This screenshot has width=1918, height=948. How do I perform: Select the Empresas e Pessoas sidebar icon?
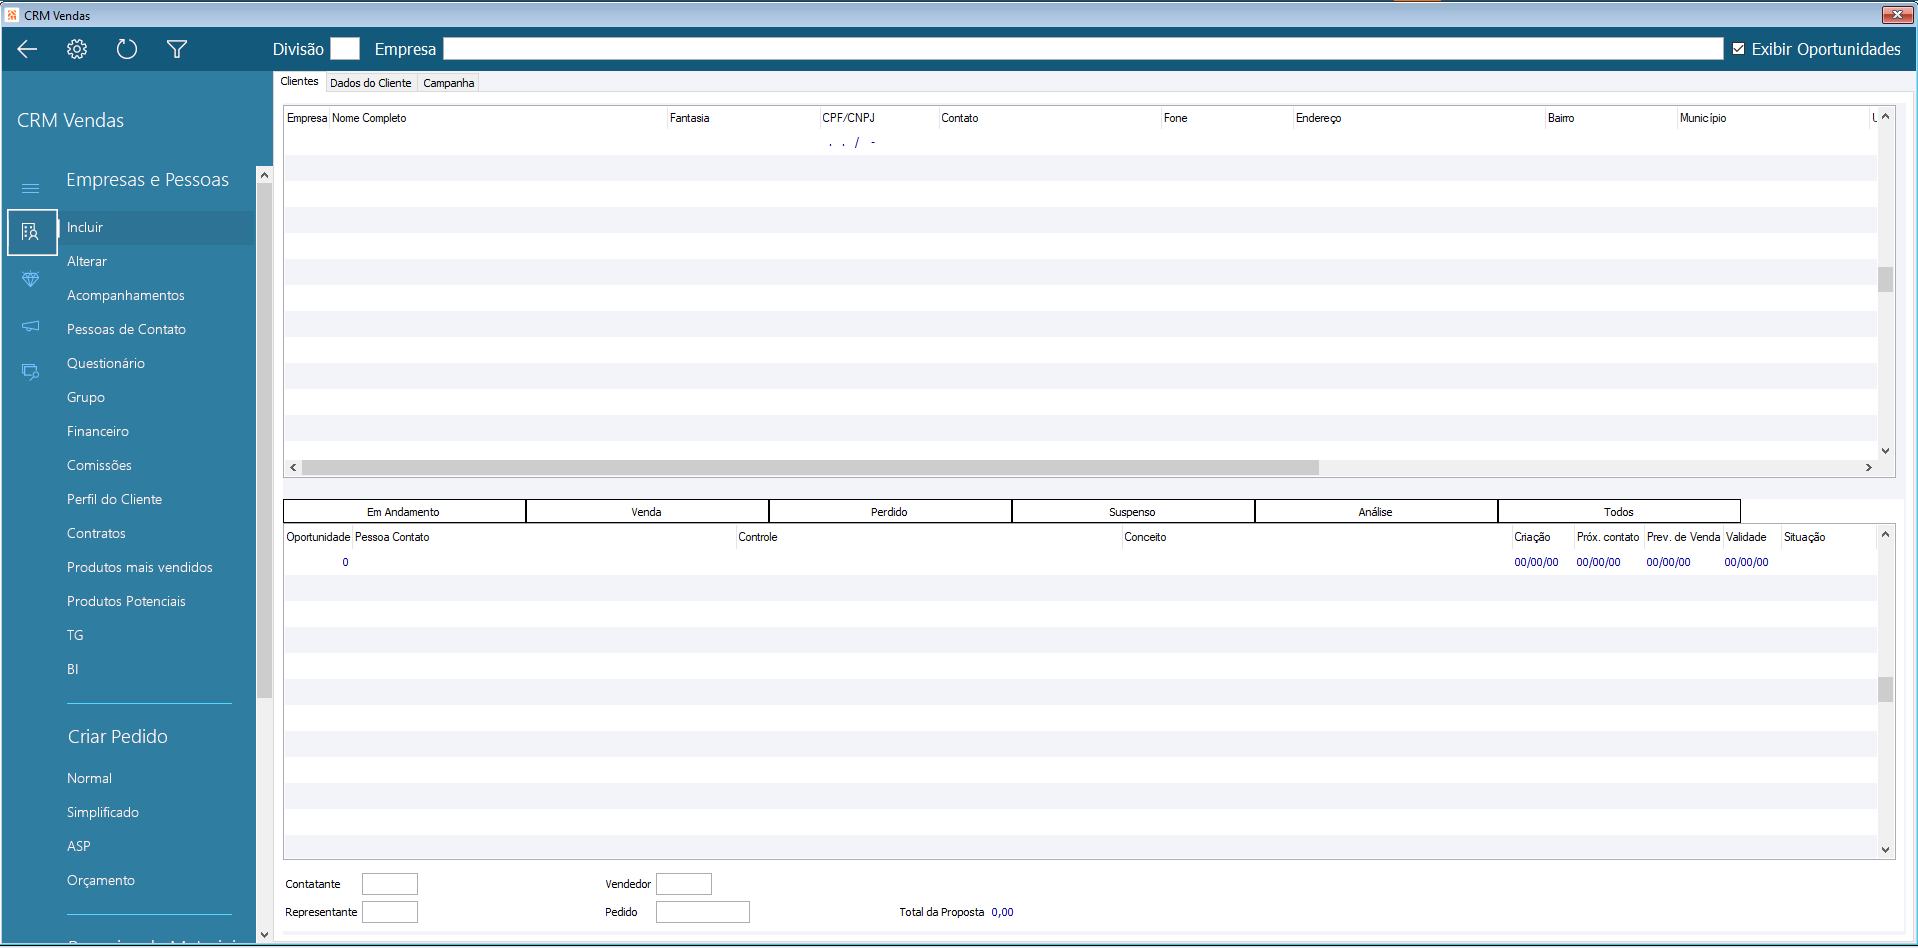31,232
